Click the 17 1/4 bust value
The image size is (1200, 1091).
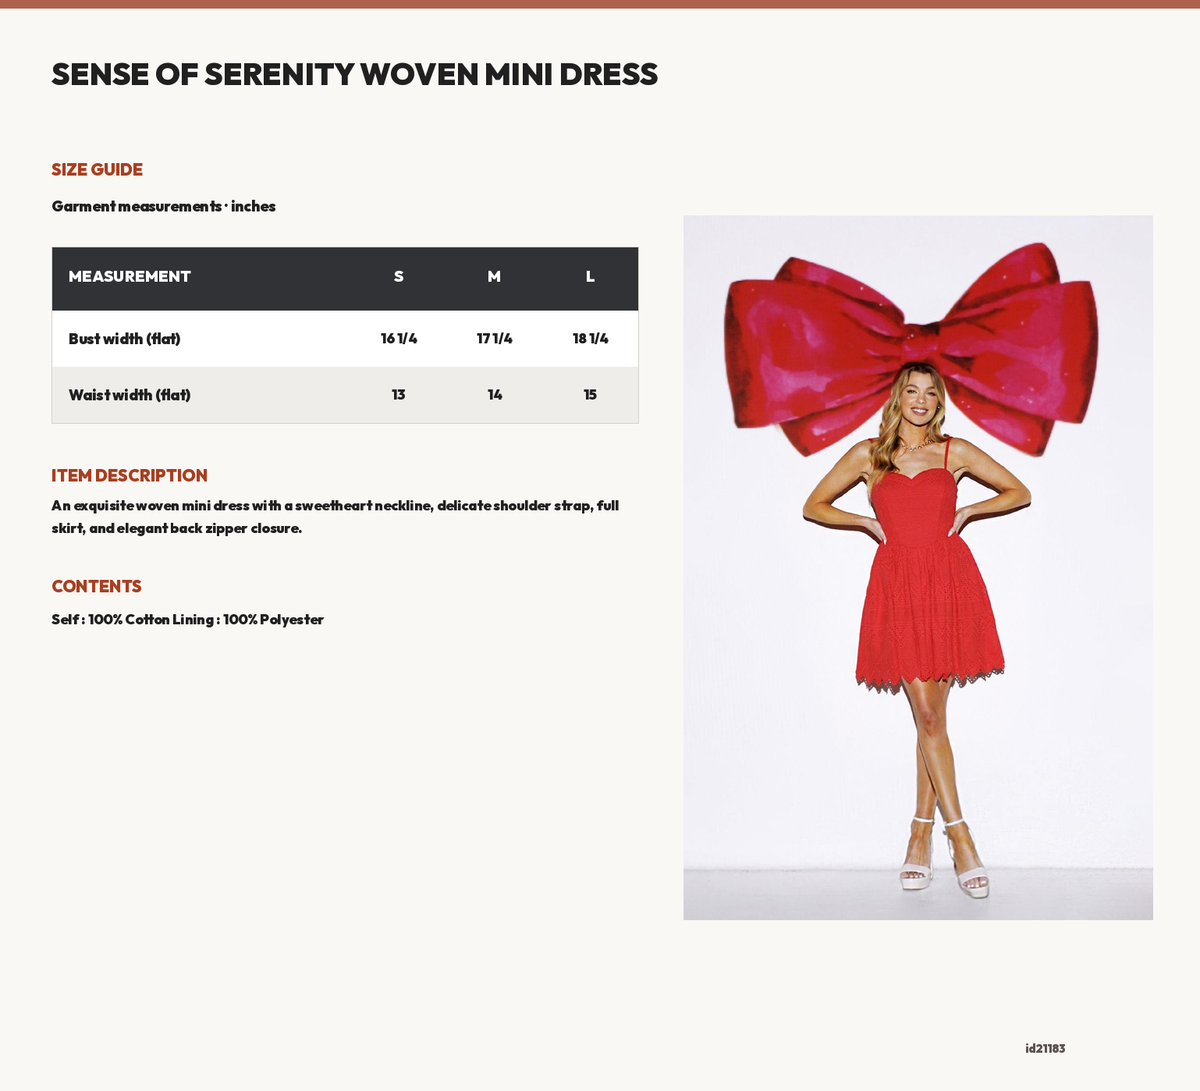coord(494,339)
